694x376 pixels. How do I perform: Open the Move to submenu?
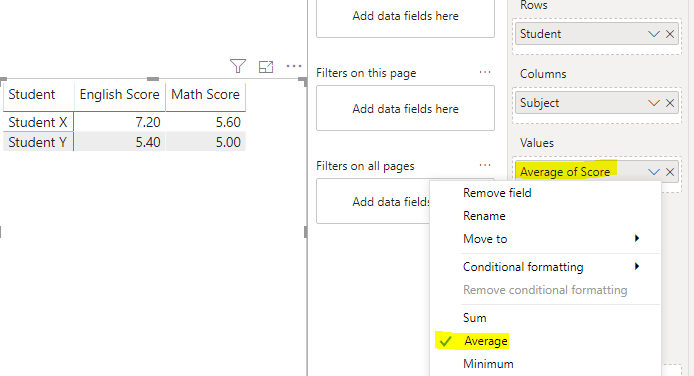click(x=545, y=239)
